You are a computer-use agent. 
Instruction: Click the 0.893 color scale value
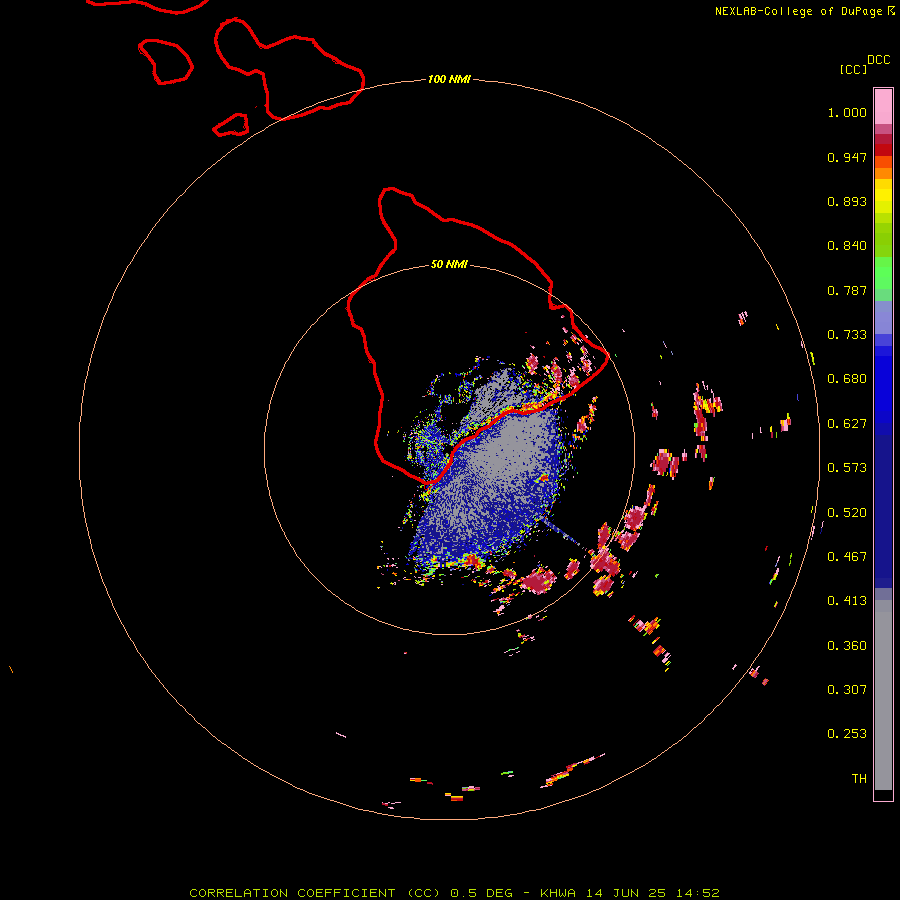point(847,201)
